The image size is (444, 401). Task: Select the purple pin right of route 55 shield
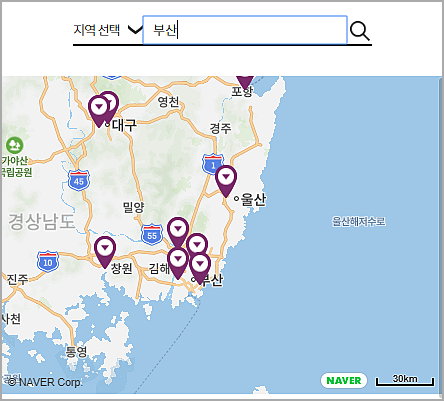(x=178, y=233)
